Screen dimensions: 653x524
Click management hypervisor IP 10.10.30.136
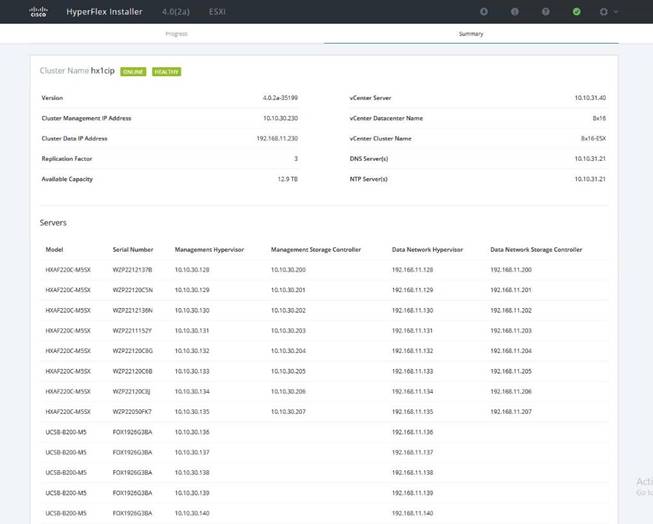coord(192,432)
